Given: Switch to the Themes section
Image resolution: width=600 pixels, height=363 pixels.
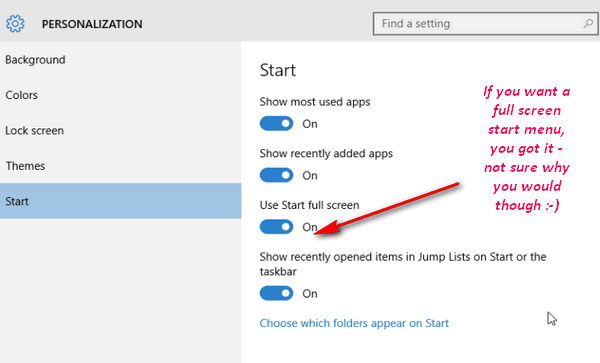Looking at the screenshot, I should point(121,166).
